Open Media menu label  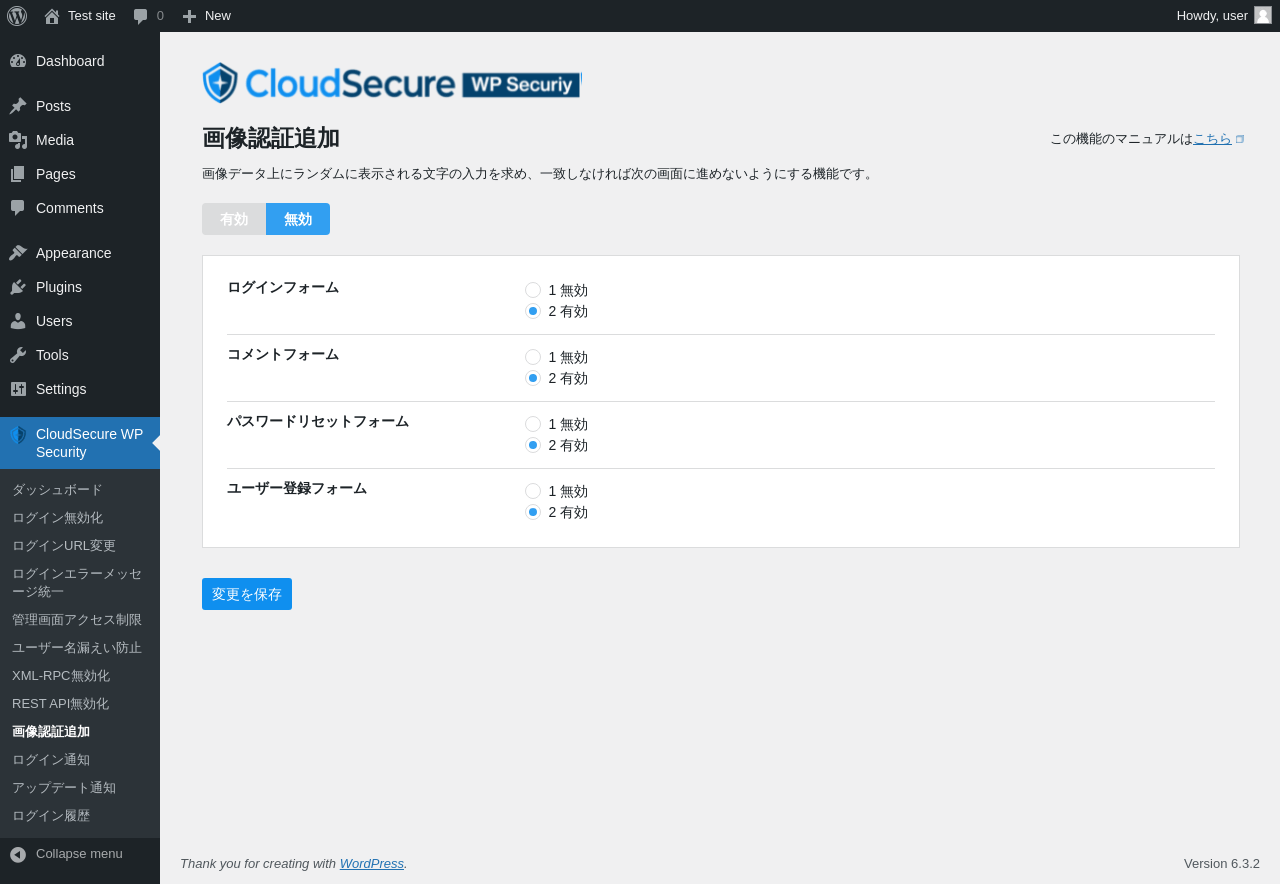pyautogui.click(x=55, y=140)
